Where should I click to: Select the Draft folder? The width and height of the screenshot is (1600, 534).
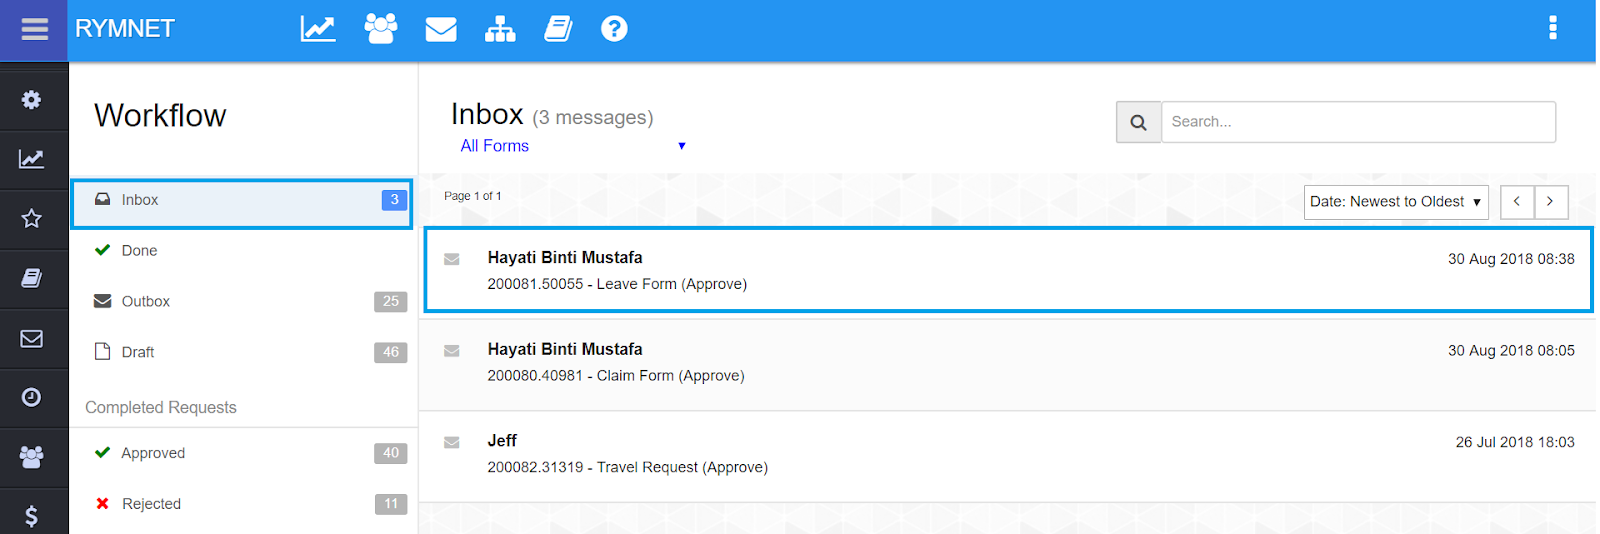point(138,352)
